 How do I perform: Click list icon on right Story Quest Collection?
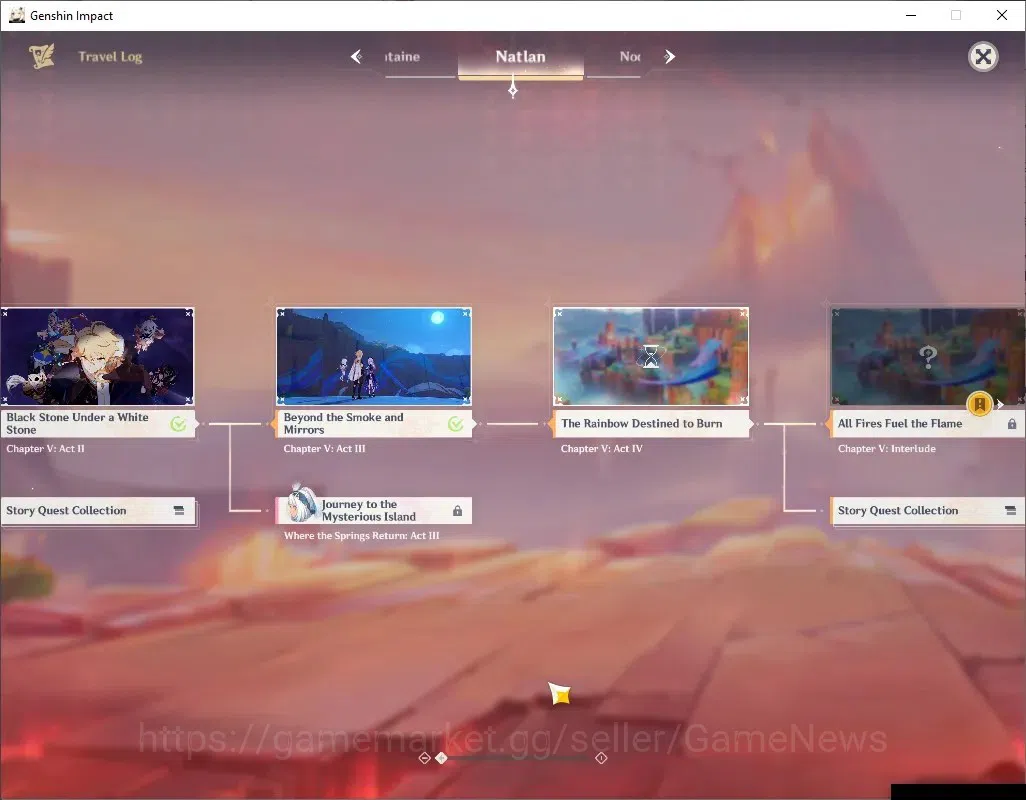[x=1010, y=510]
